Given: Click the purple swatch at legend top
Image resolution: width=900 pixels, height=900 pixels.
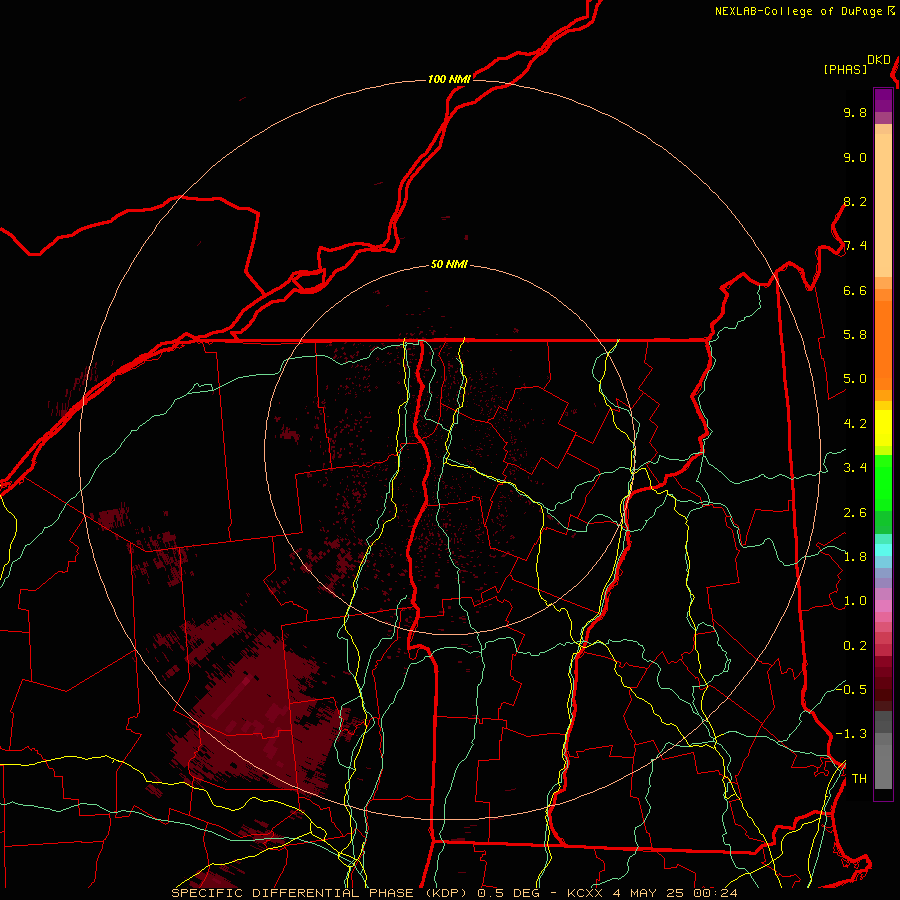Looking at the screenshot, I should pos(883,100).
